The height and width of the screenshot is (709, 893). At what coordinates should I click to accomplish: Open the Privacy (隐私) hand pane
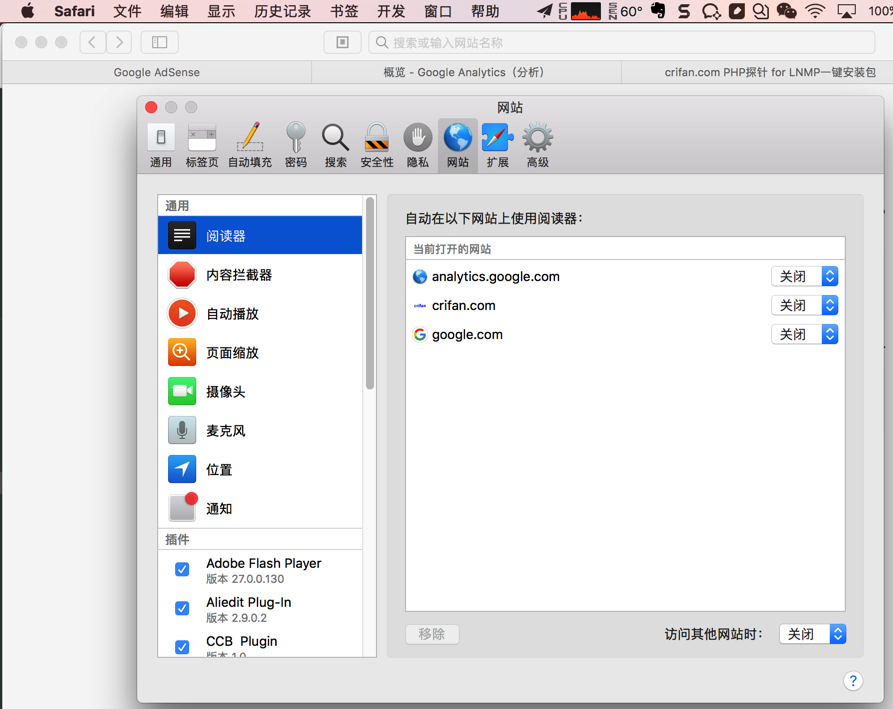(417, 146)
